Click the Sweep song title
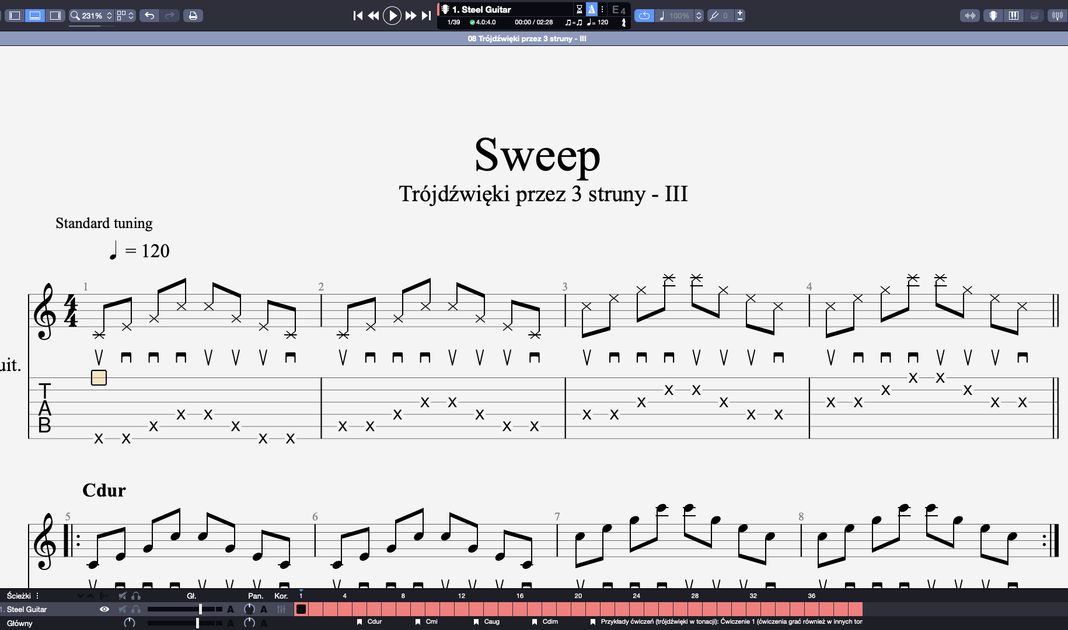Screen dimensions: 1068x630 click(x=537, y=156)
